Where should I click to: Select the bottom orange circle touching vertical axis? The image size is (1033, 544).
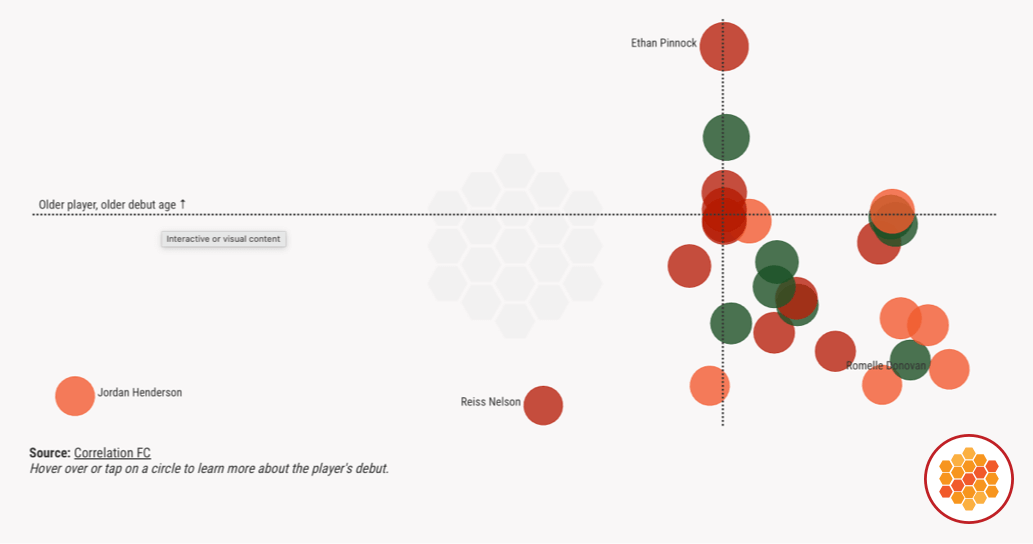pyautogui.click(x=709, y=386)
